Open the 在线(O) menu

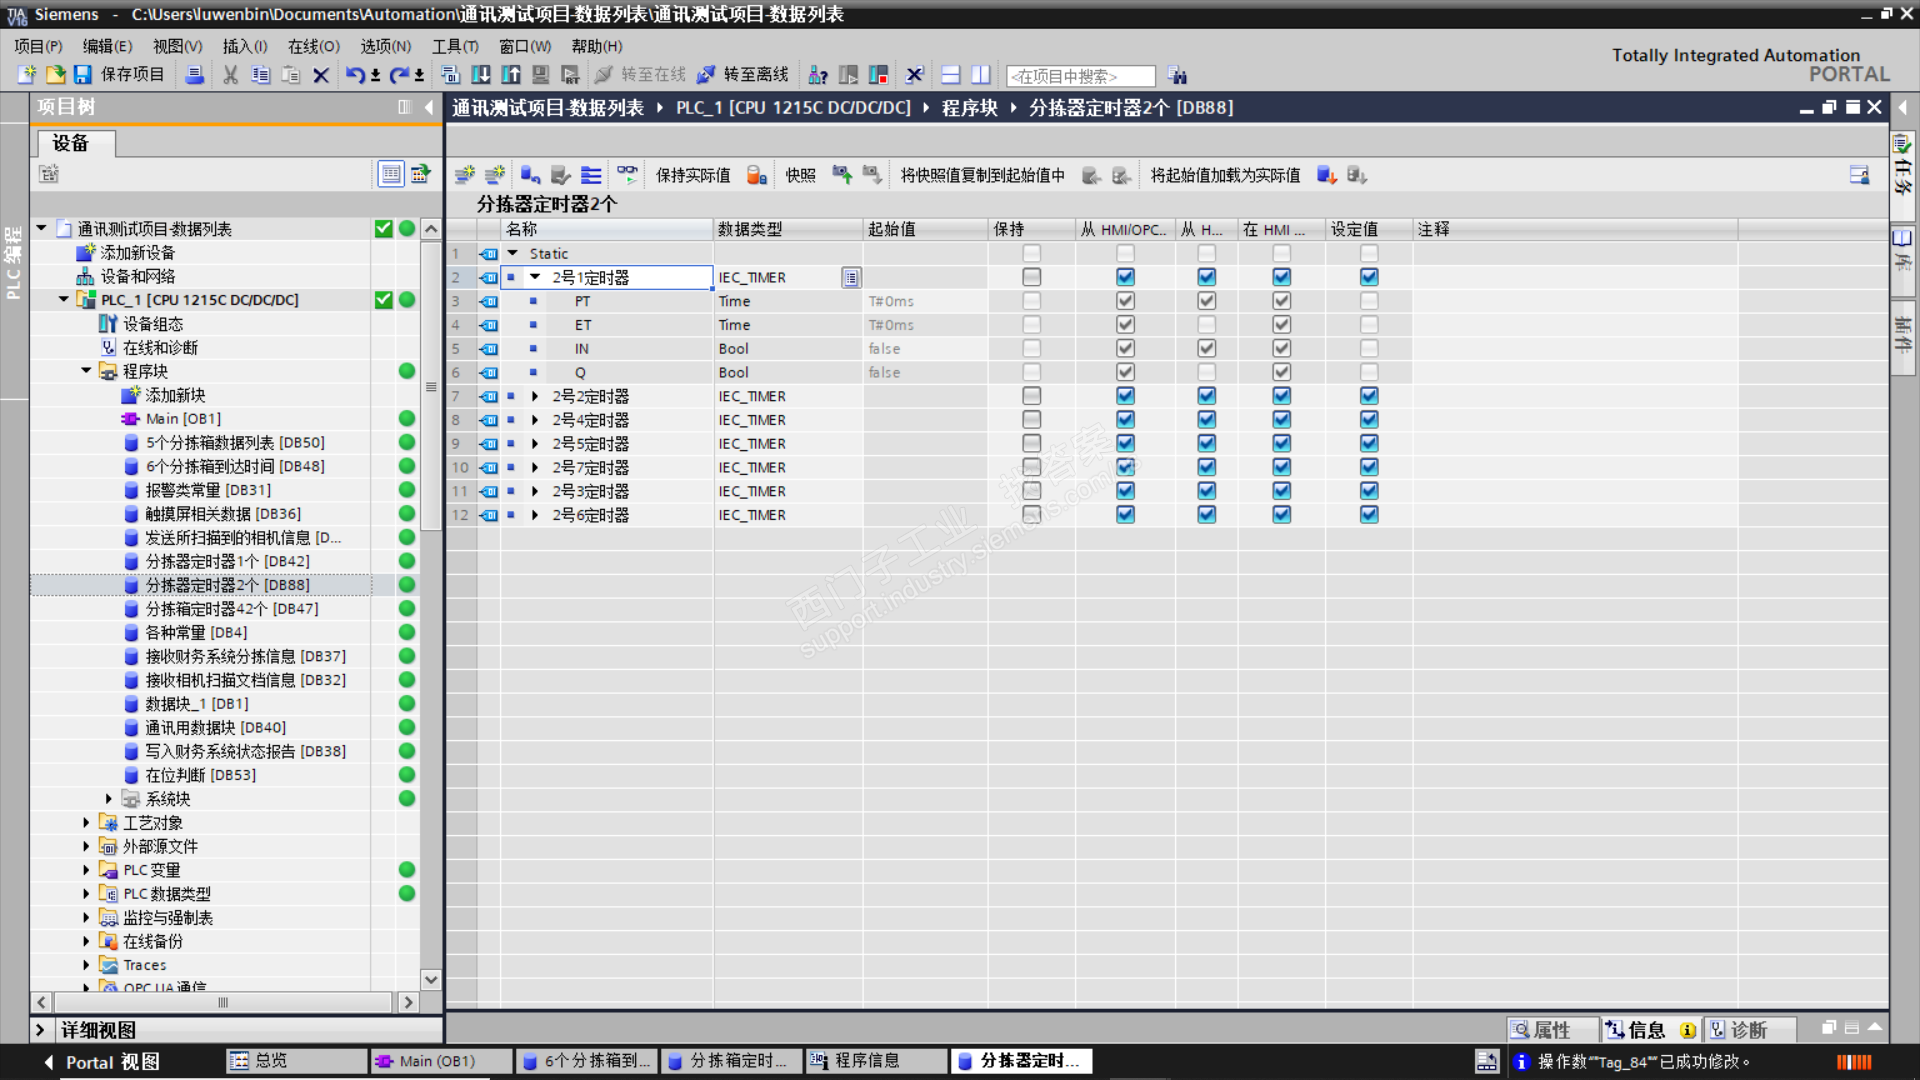pos(313,46)
